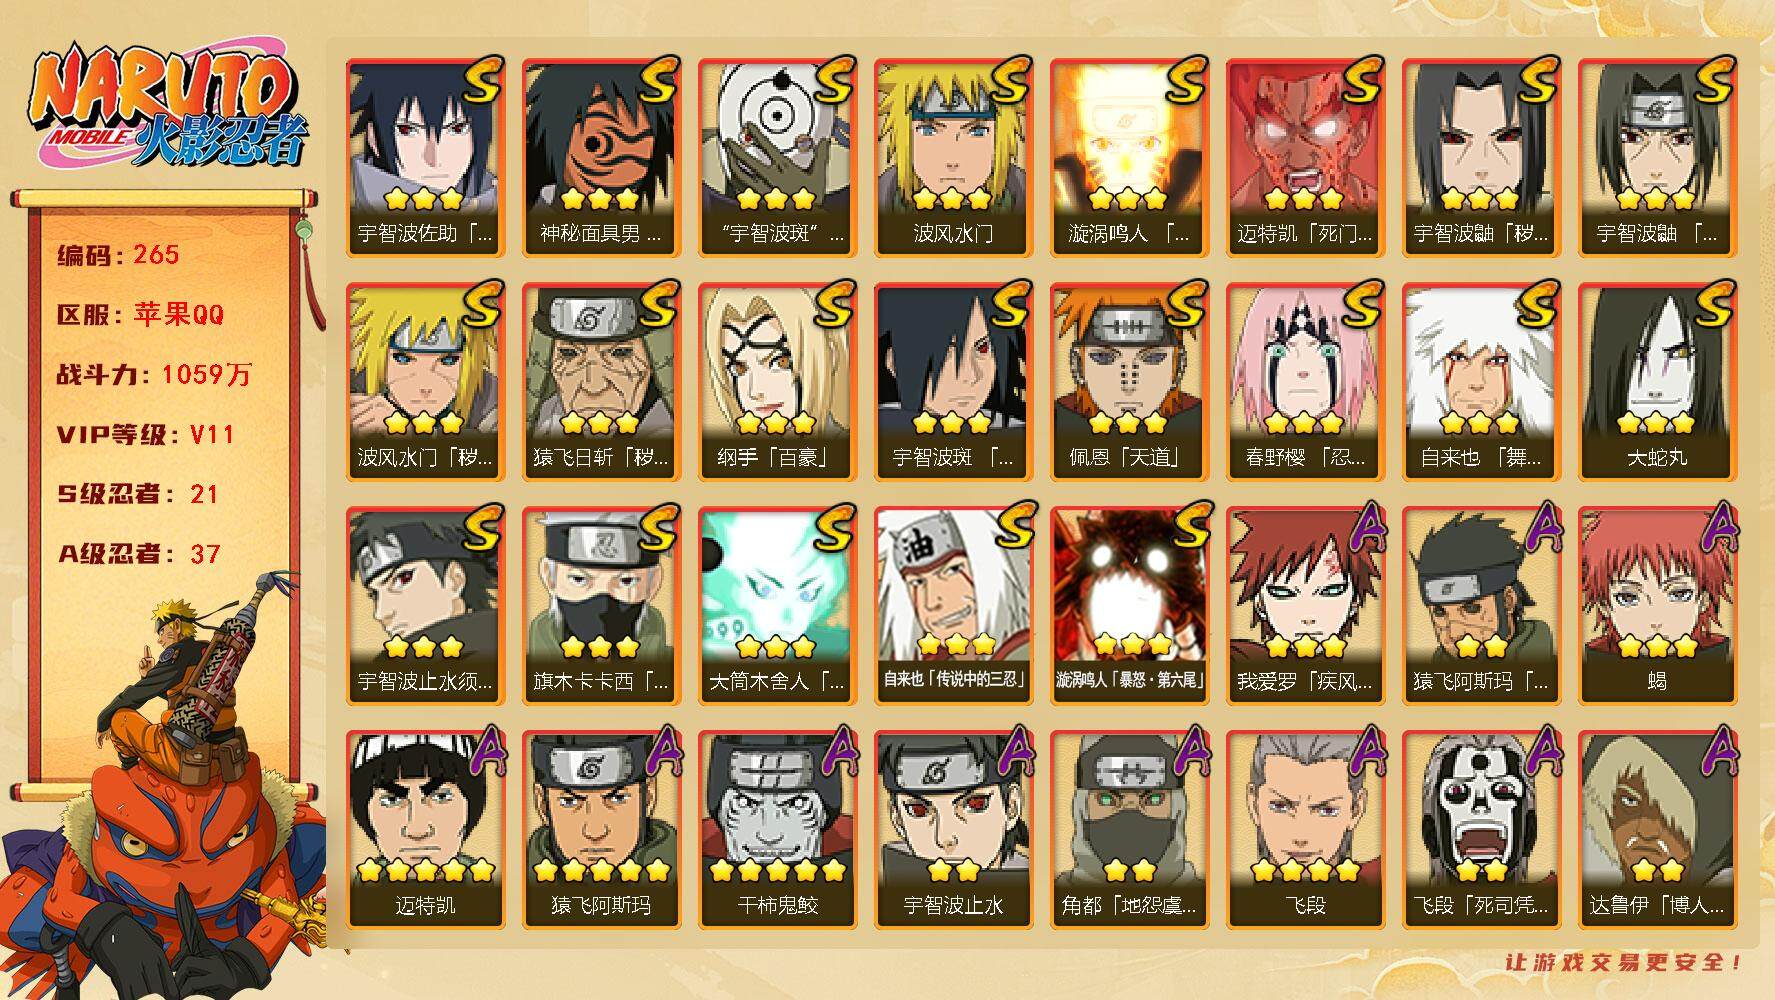Click the 编码 265 label on scroll

118,254
